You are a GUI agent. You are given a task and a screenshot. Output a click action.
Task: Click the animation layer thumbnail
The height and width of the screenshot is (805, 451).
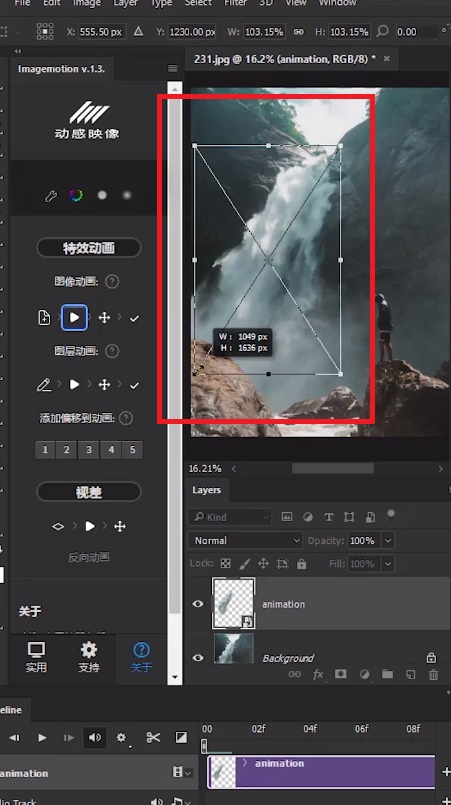[234, 603]
